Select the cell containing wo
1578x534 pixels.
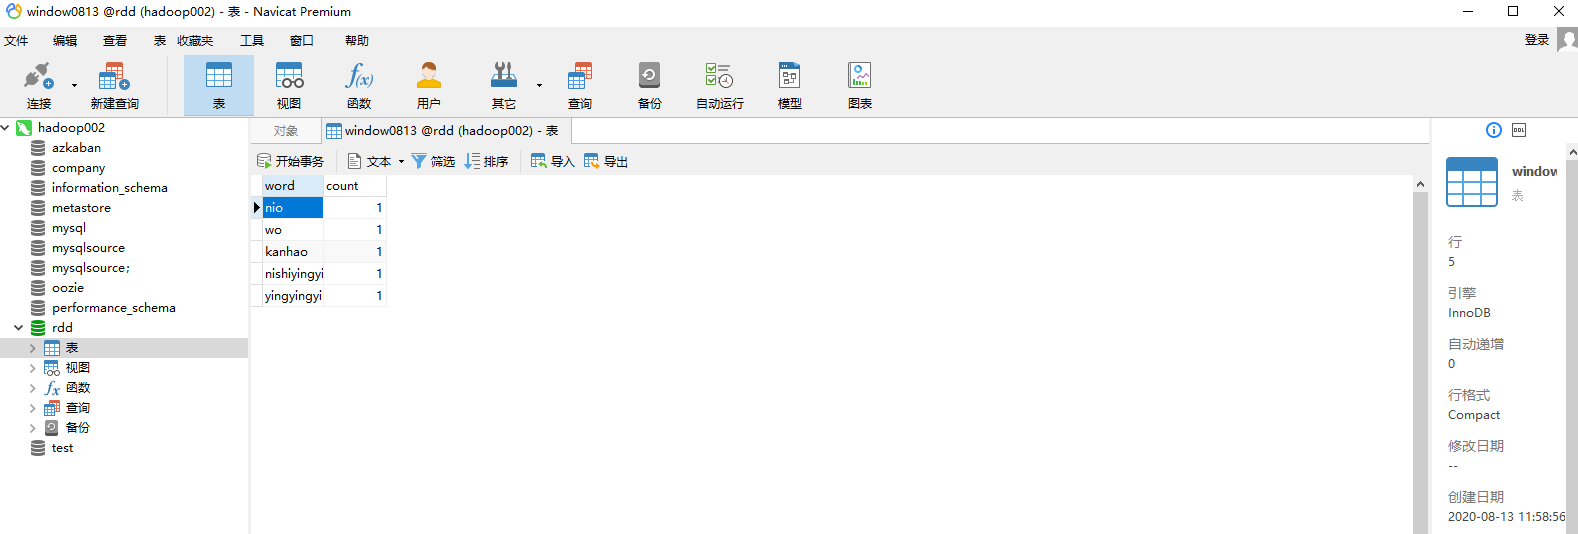pyautogui.click(x=292, y=230)
